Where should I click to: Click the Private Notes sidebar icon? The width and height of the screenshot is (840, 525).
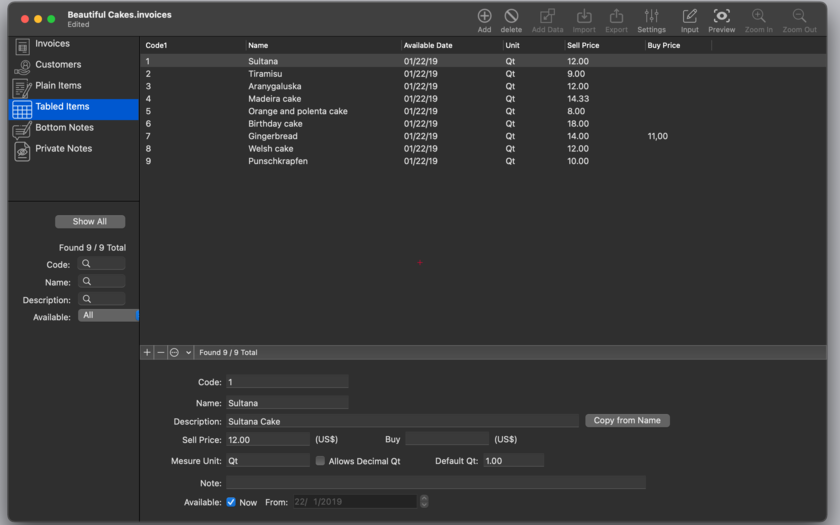pos(22,152)
